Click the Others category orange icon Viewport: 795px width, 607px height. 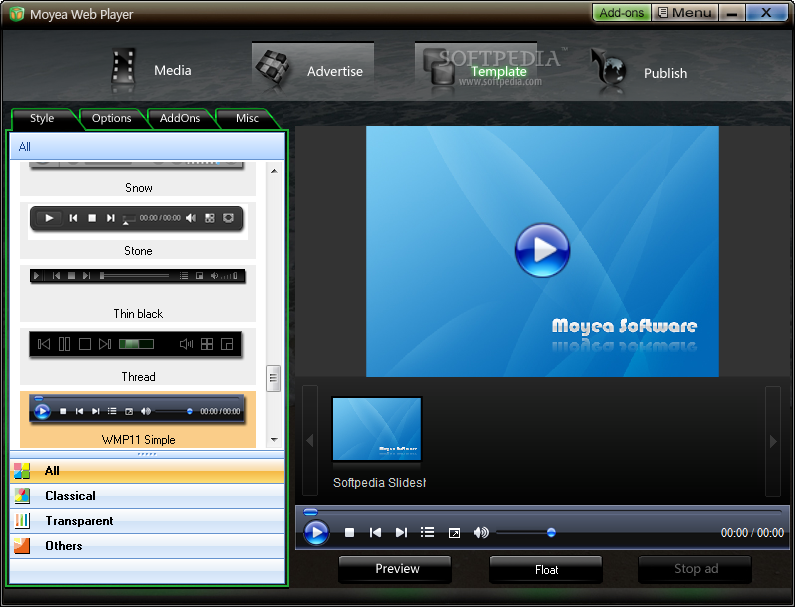pos(22,546)
